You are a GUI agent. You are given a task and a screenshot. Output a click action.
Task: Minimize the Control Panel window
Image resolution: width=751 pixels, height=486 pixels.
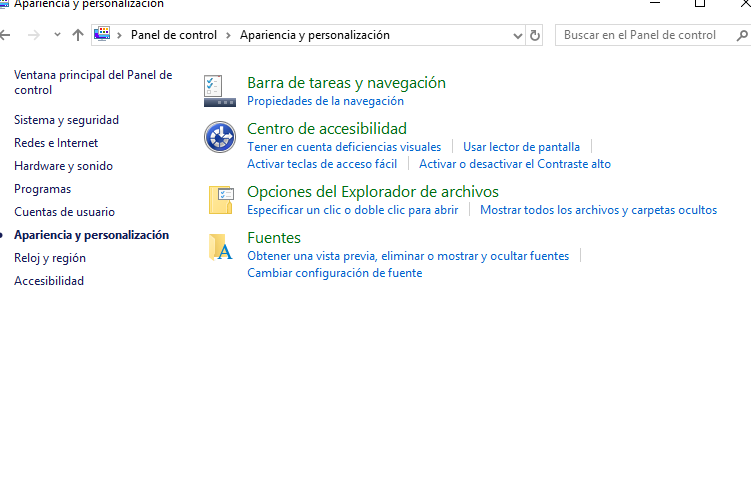(655, 3)
